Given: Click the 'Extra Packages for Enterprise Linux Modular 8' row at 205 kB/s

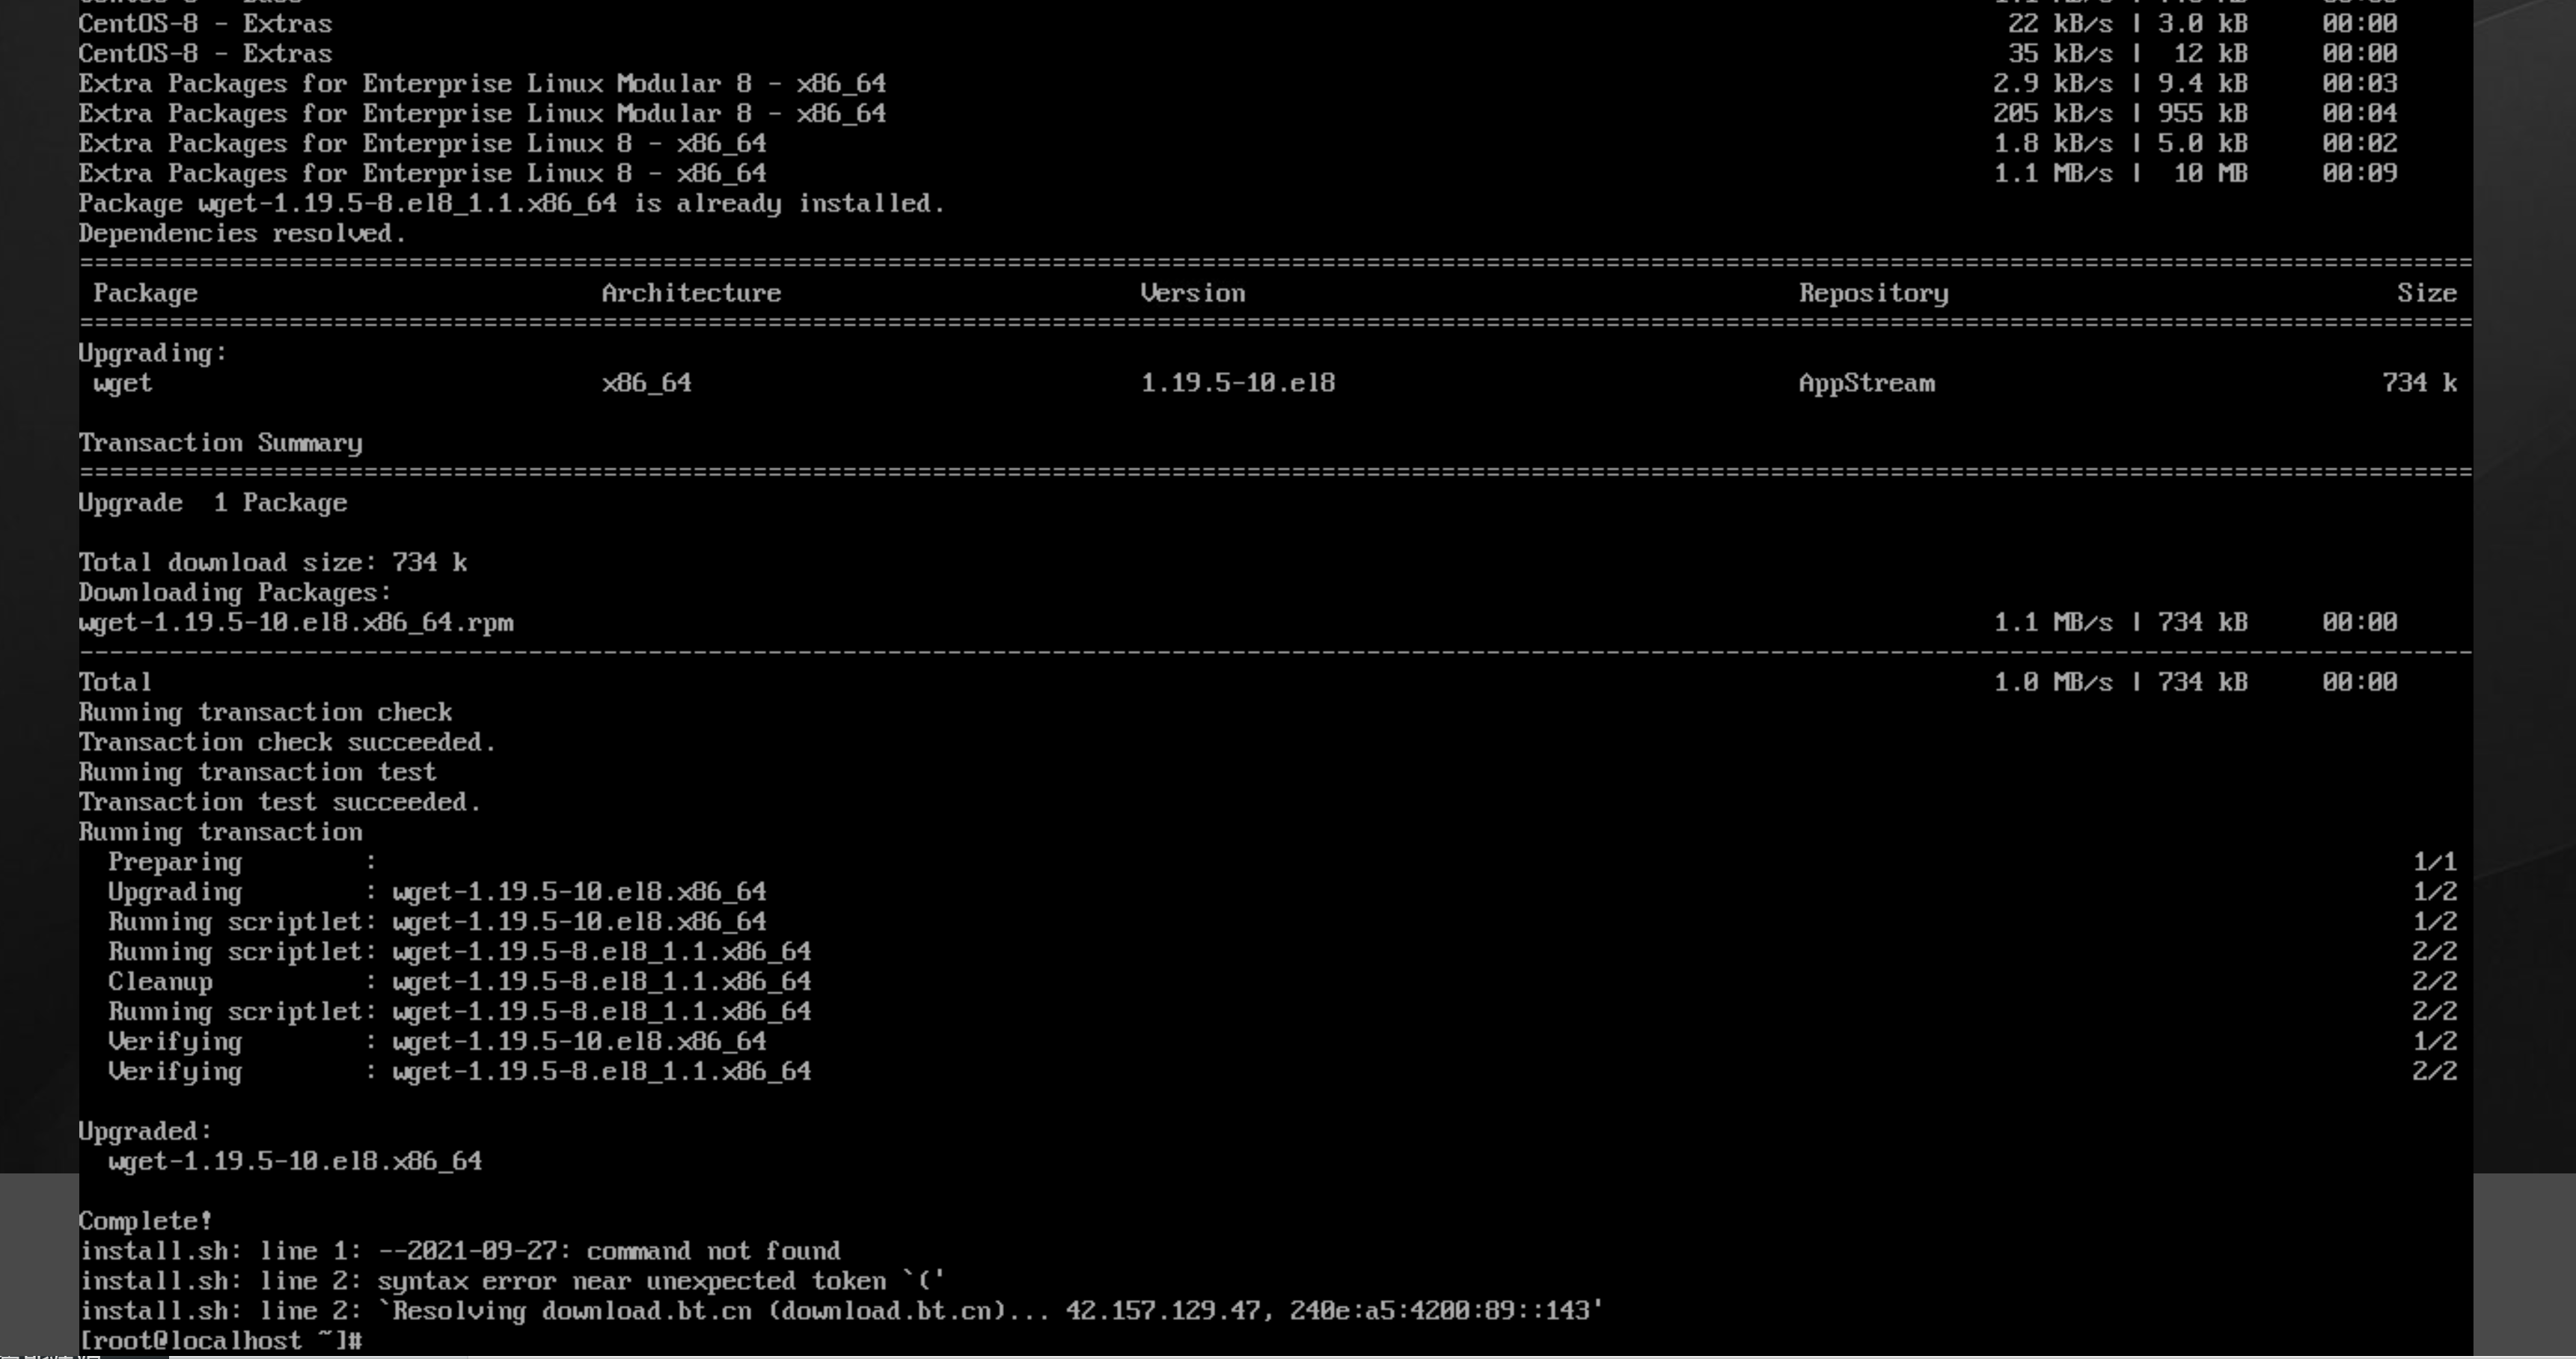Looking at the screenshot, I should coord(1238,114).
